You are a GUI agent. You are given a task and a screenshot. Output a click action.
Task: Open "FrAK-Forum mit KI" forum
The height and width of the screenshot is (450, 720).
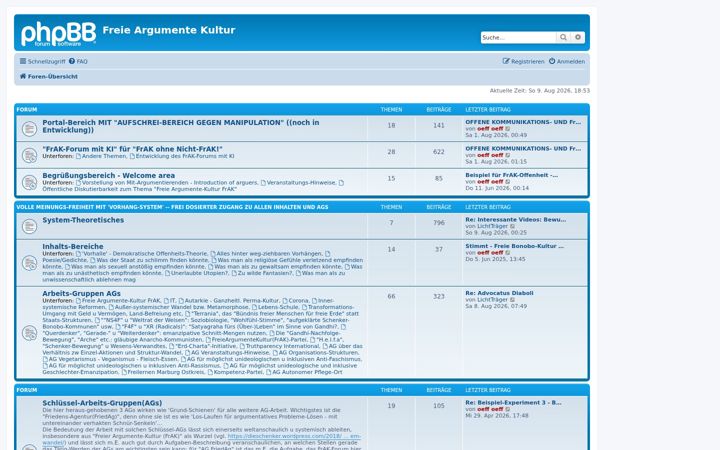click(132, 149)
